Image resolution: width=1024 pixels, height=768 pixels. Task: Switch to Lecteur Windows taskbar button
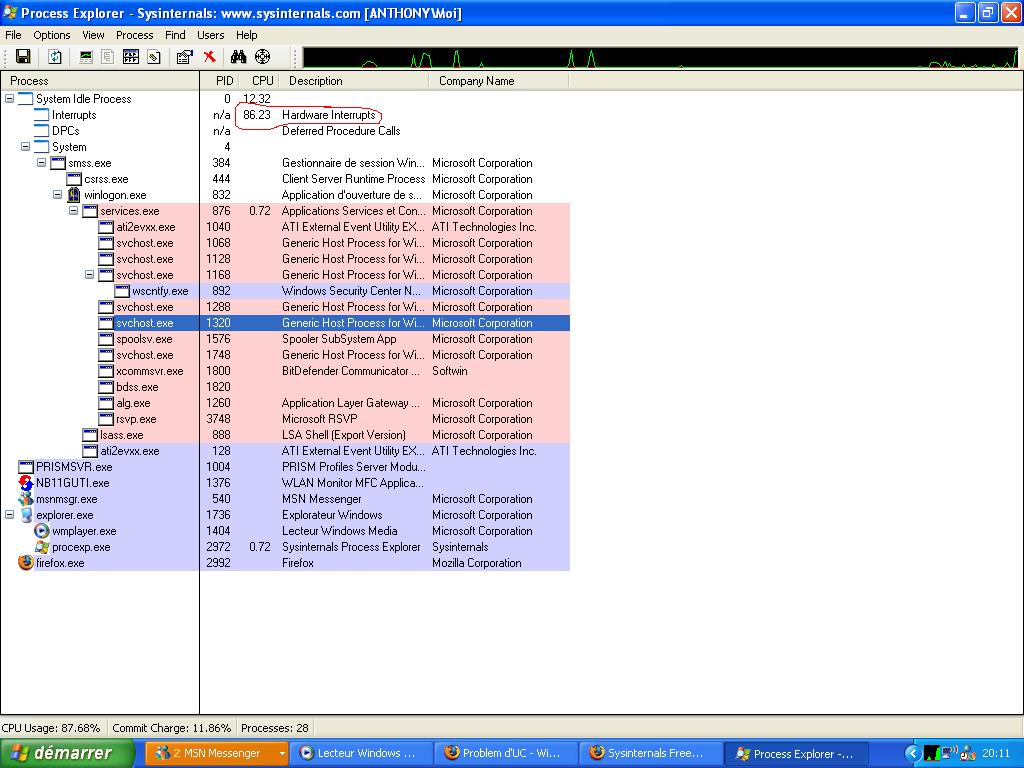click(x=360, y=753)
